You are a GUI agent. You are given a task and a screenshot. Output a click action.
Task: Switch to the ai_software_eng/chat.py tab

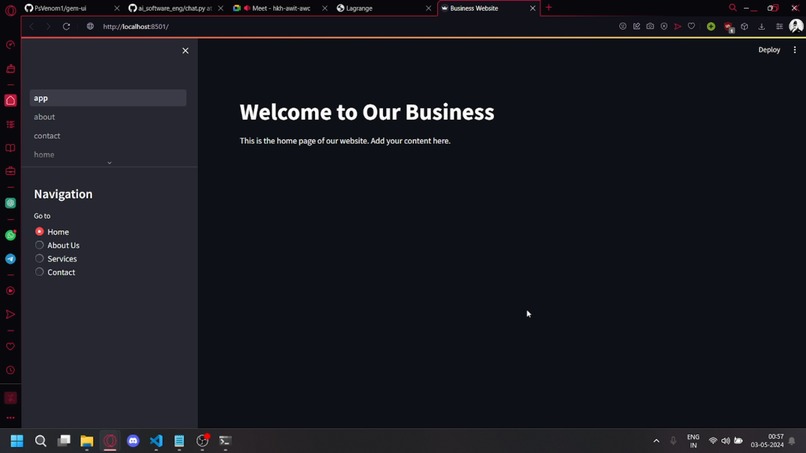click(x=175, y=8)
